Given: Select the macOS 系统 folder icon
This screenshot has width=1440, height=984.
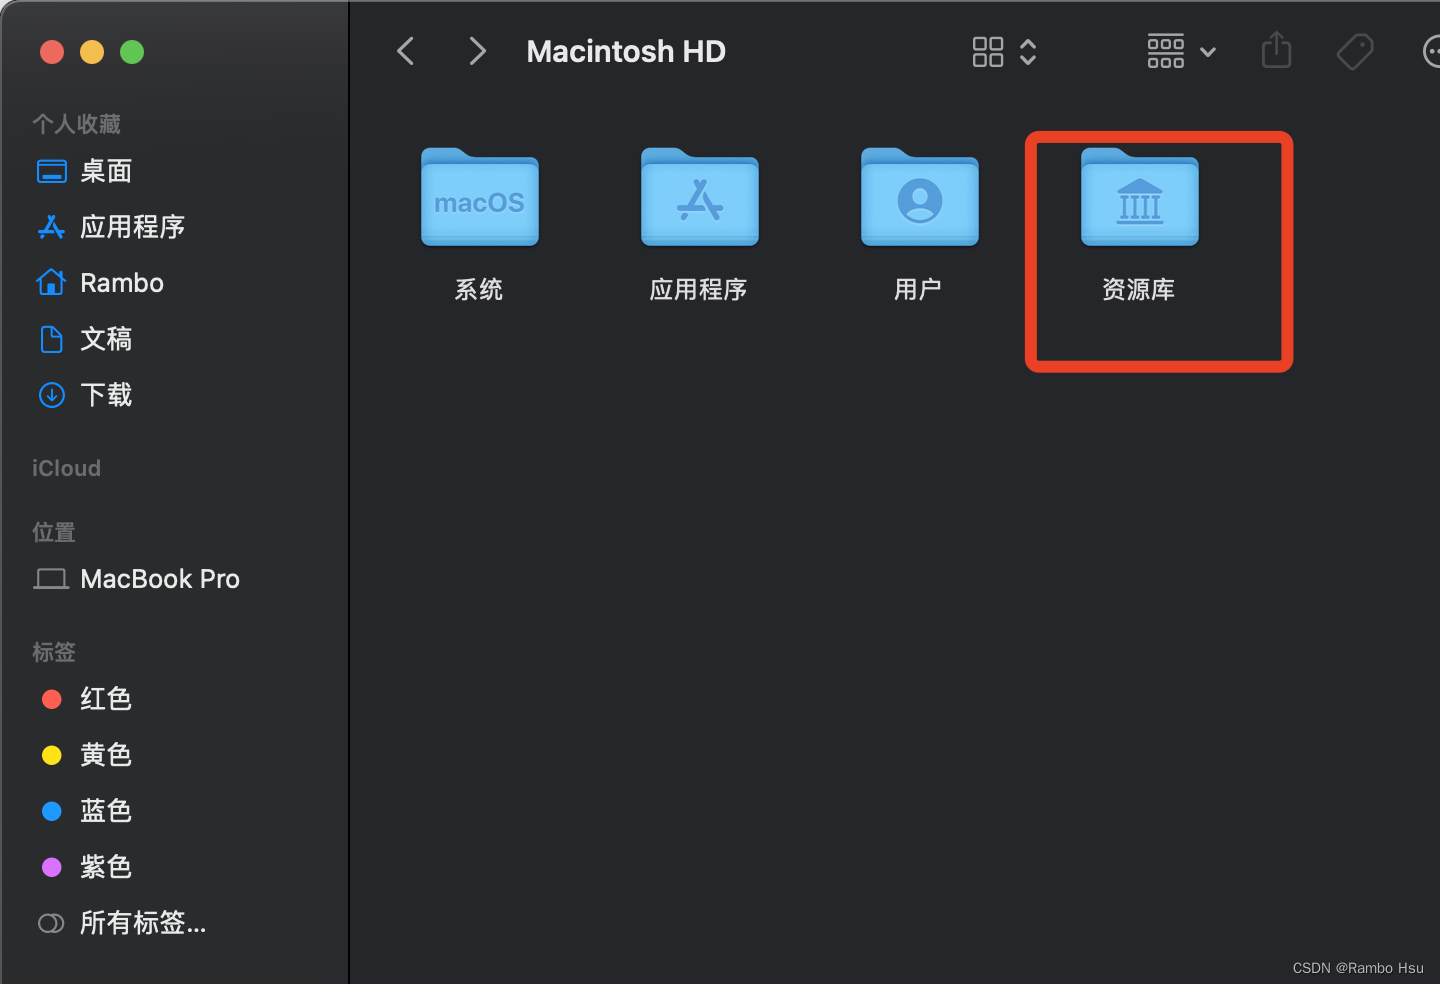Looking at the screenshot, I should point(480,197).
